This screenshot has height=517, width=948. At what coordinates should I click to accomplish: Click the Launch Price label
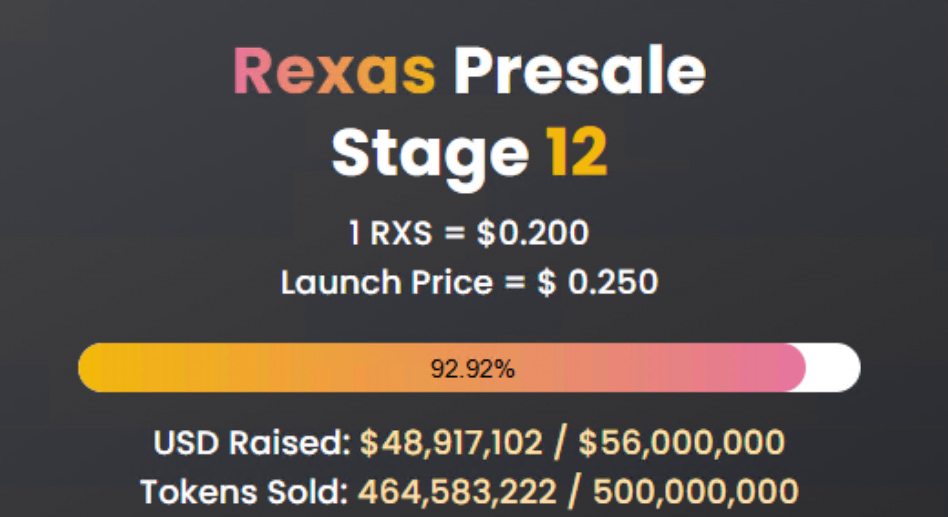pyautogui.click(x=386, y=283)
